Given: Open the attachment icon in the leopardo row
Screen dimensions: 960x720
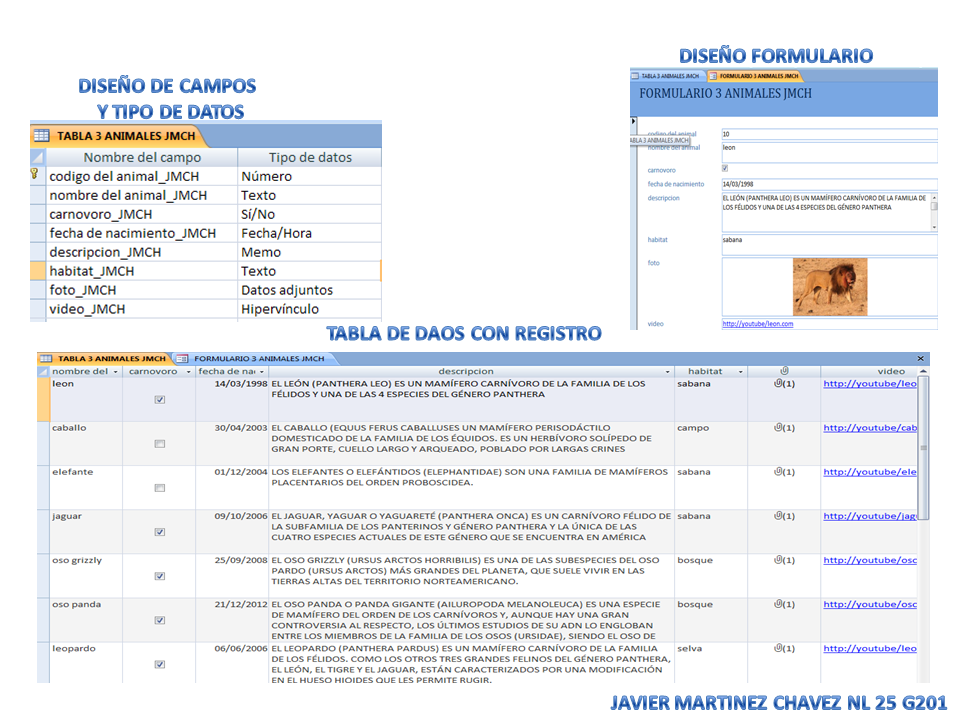Looking at the screenshot, I should coord(778,648).
